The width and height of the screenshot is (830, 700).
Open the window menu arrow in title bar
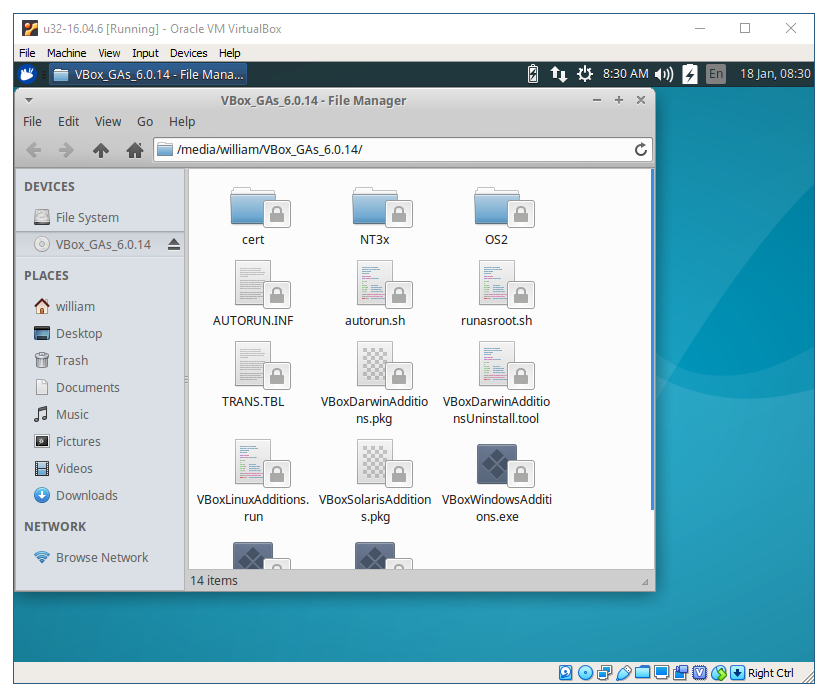point(28,100)
